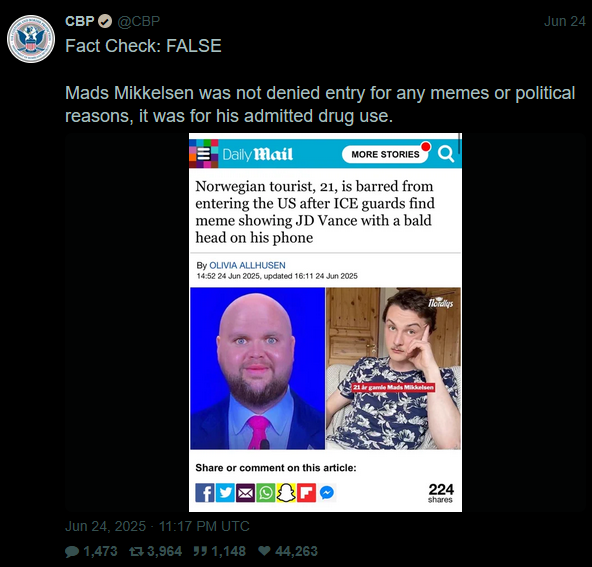
Task: Open the Jun 24 date link
Action: point(564,22)
